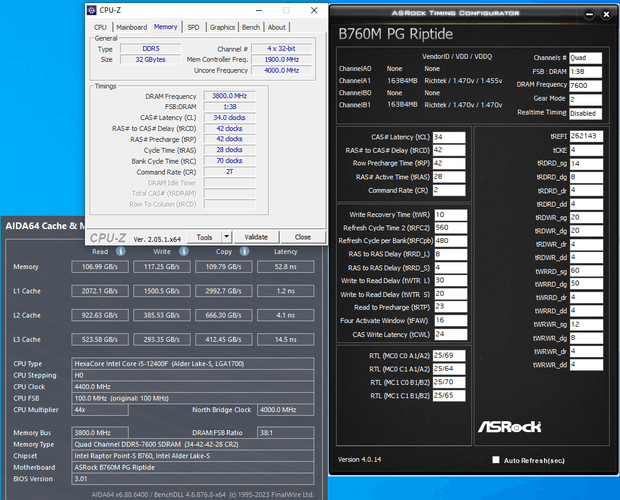Minimize the ASRock Timing Configurator window
Viewport: 620px width, 500px height.
coord(589,15)
